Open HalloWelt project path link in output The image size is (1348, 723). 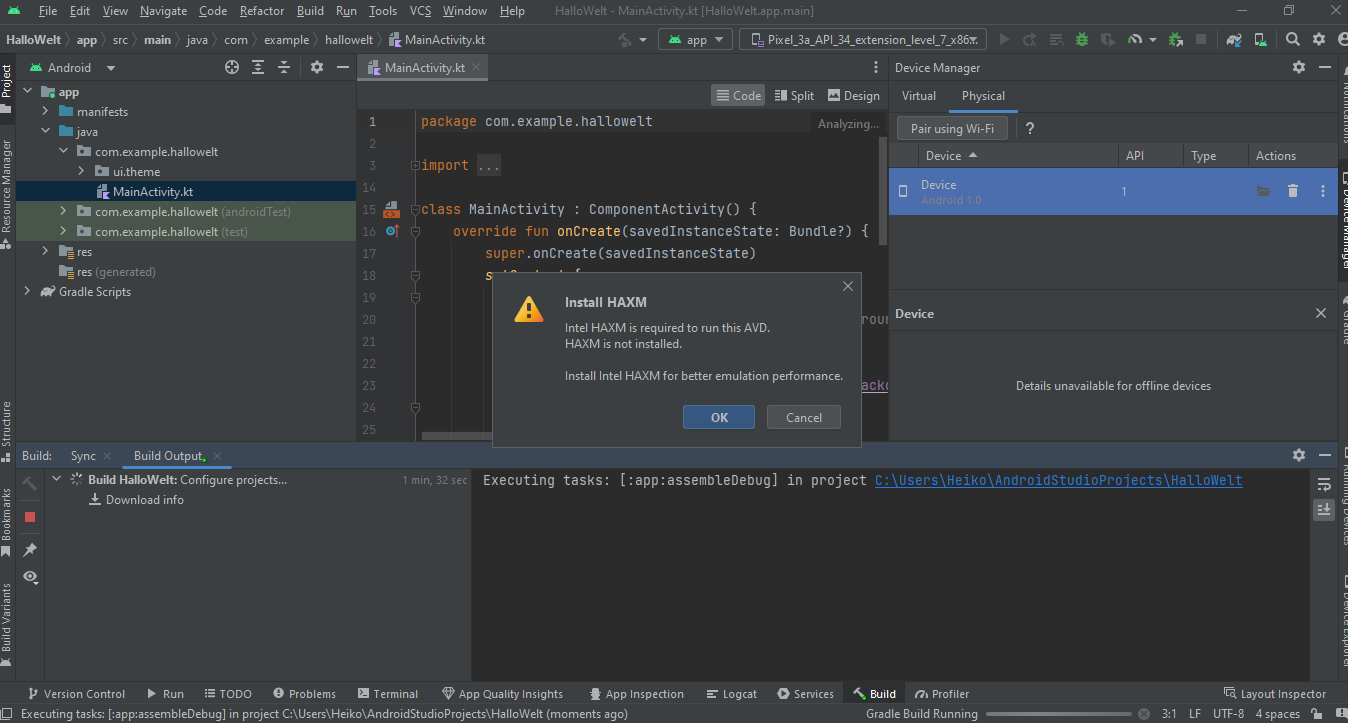click(1058, 481)
